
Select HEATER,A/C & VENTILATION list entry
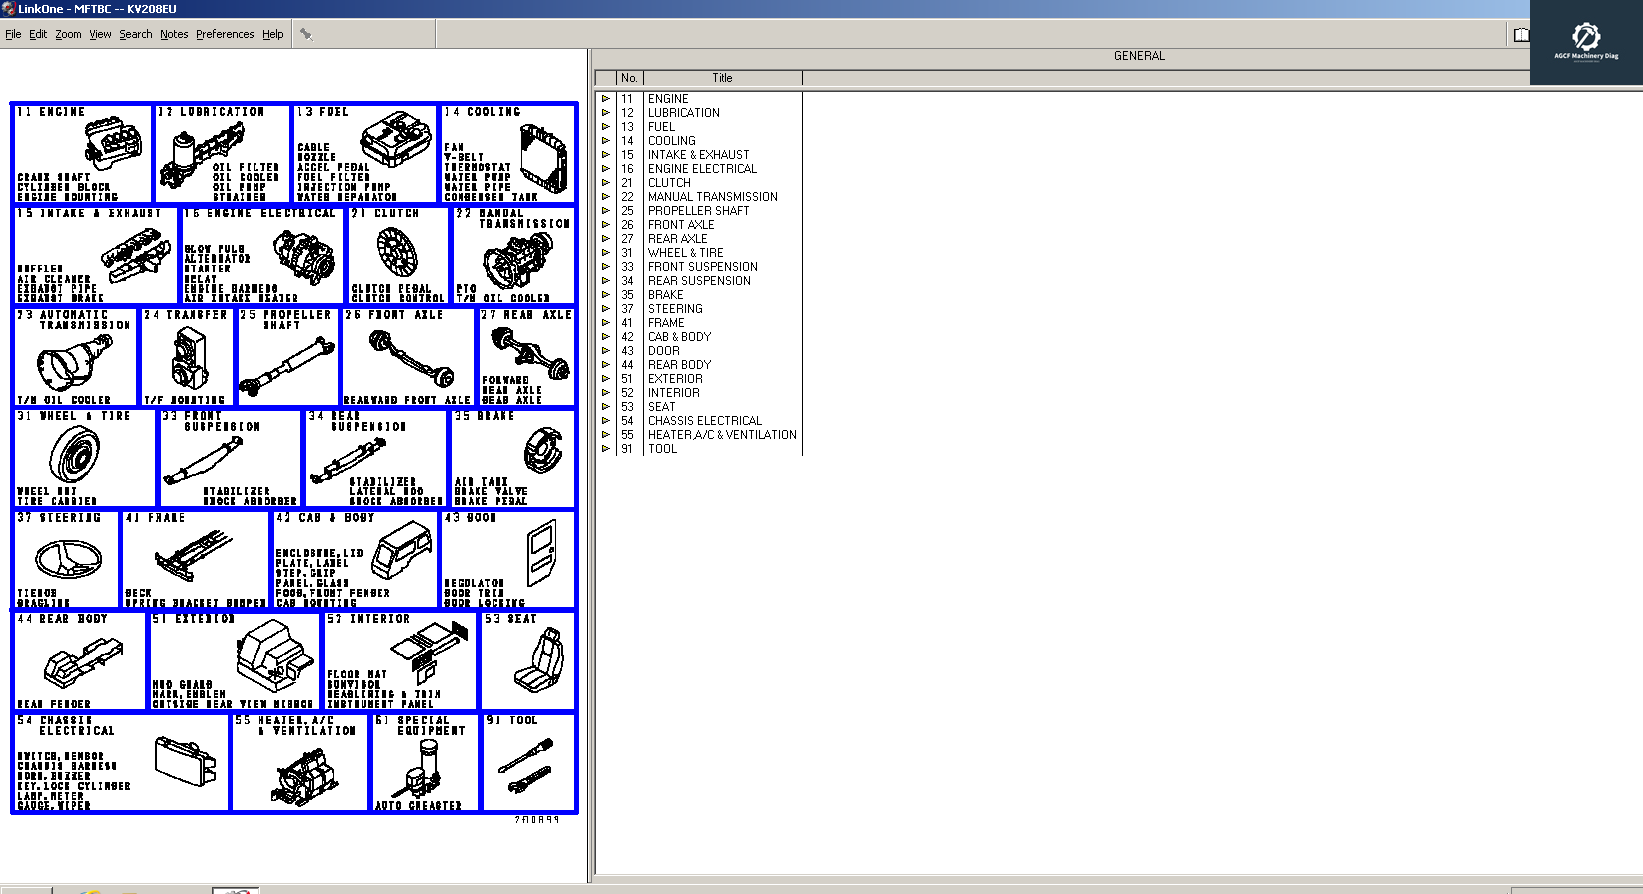coord(721,435)
